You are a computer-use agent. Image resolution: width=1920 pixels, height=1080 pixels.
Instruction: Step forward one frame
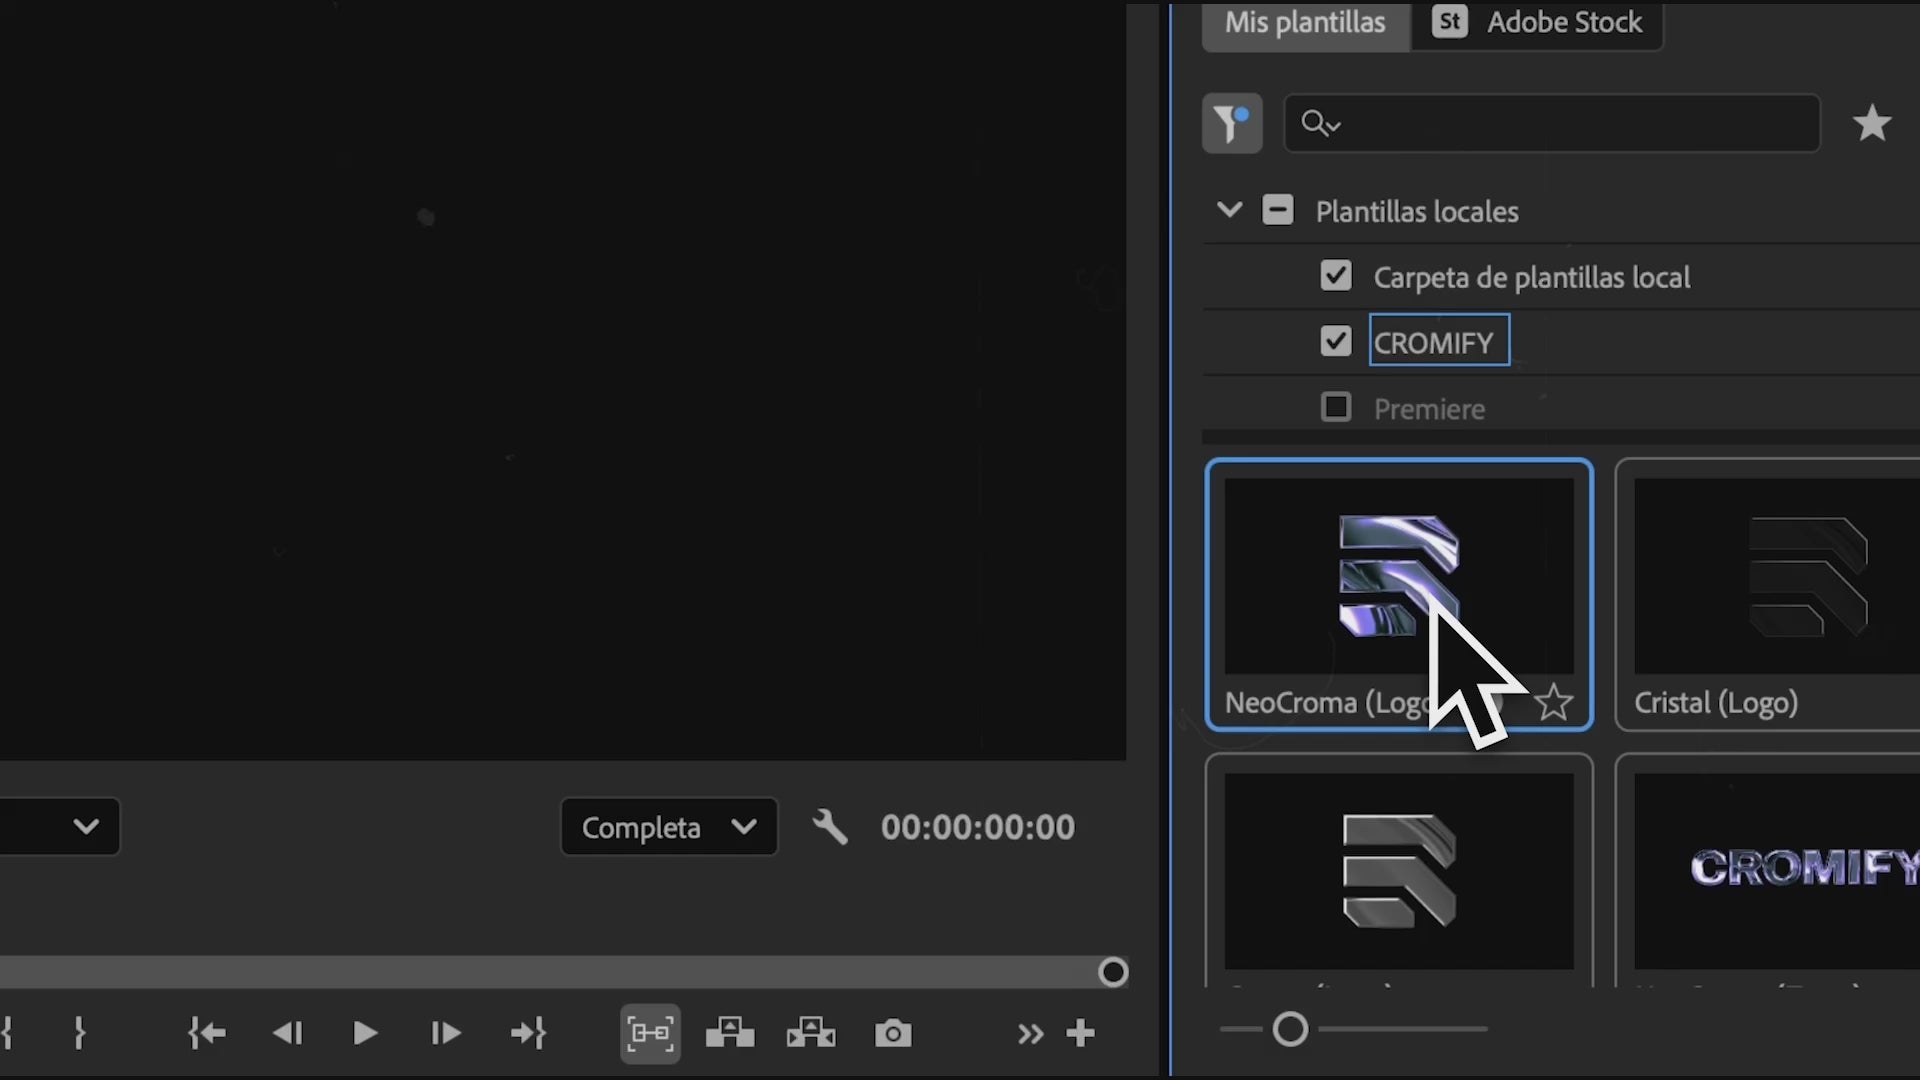click(445, 1033)
